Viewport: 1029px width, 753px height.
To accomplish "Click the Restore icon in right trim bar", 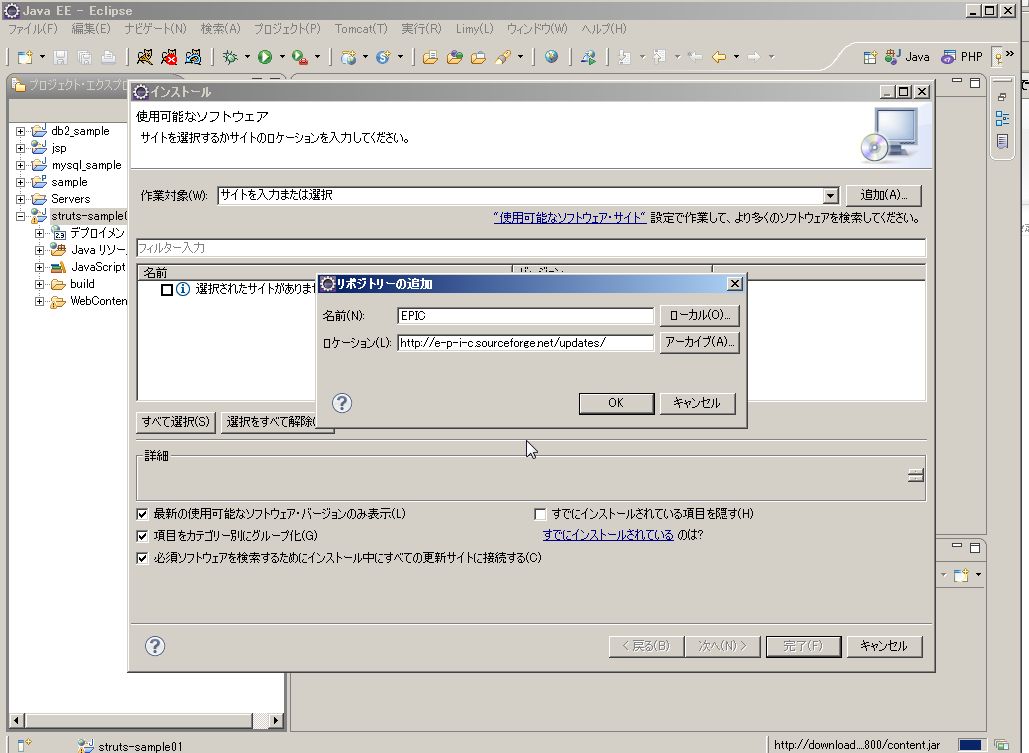I will click(1002, 97).
